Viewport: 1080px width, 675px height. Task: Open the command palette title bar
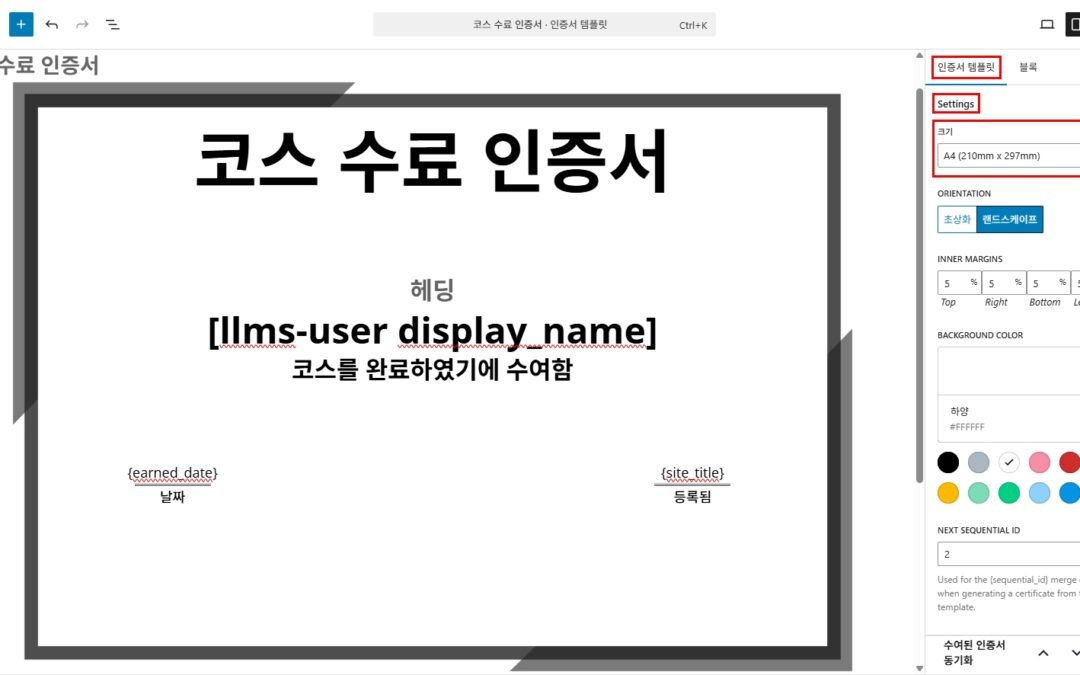point(544,25)
